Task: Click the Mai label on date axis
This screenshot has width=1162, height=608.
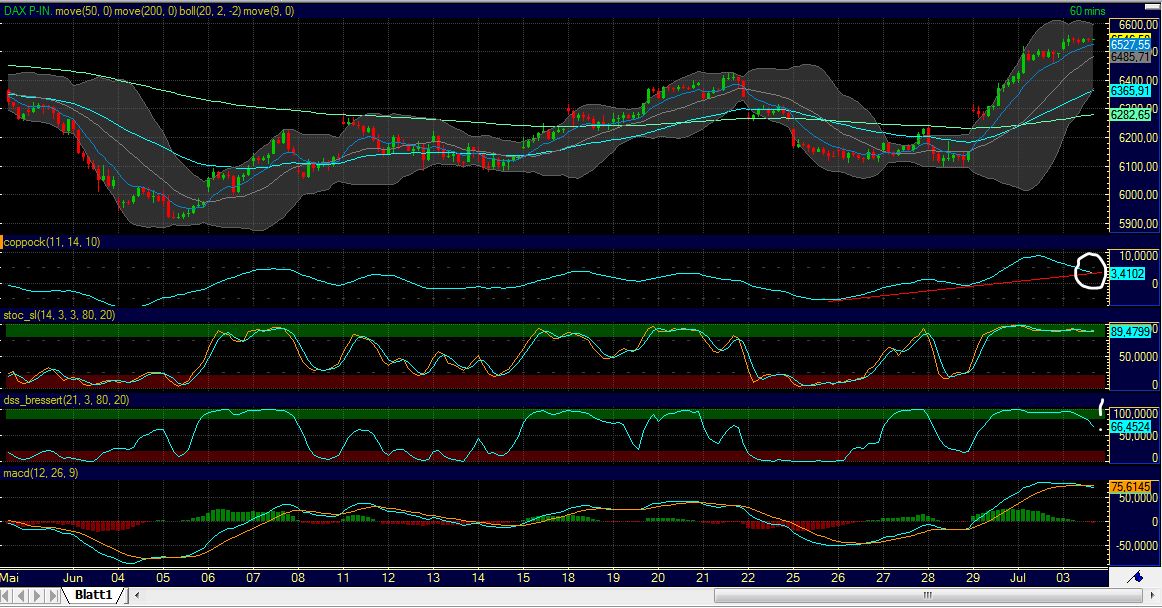Action: point(10,578)
